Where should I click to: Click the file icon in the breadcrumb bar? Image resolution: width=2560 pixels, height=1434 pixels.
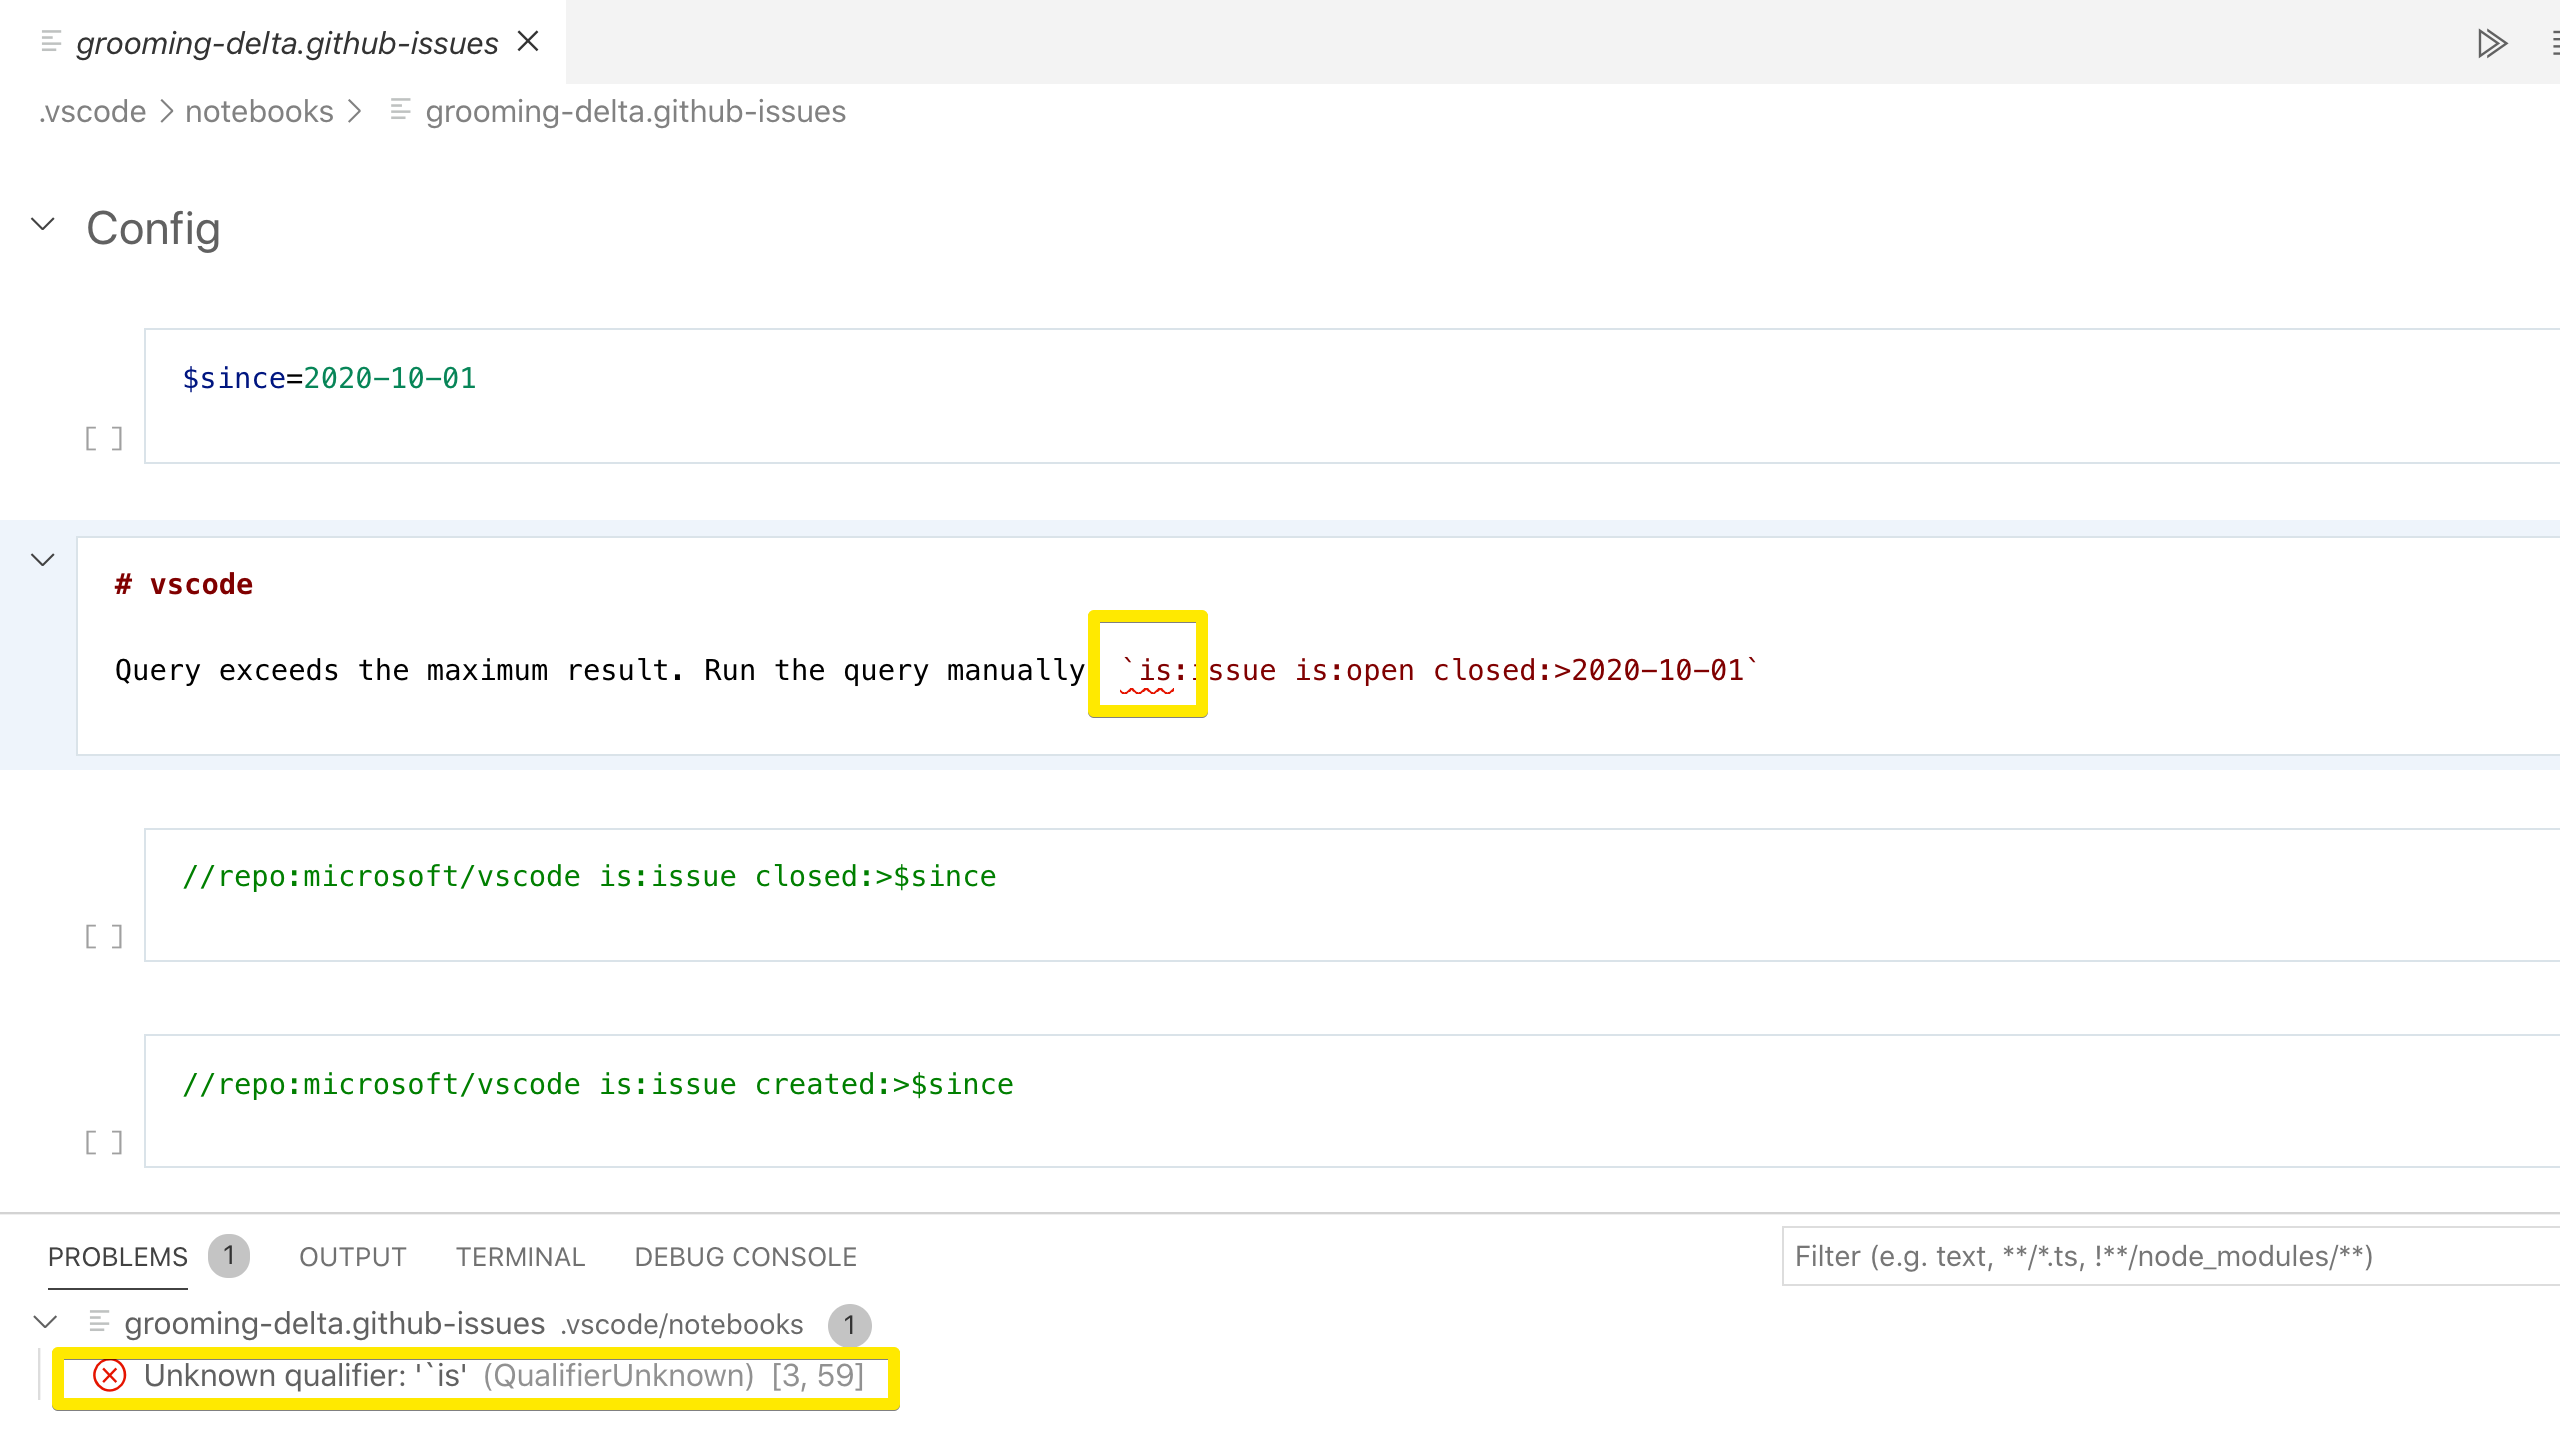tap(401, 110)
